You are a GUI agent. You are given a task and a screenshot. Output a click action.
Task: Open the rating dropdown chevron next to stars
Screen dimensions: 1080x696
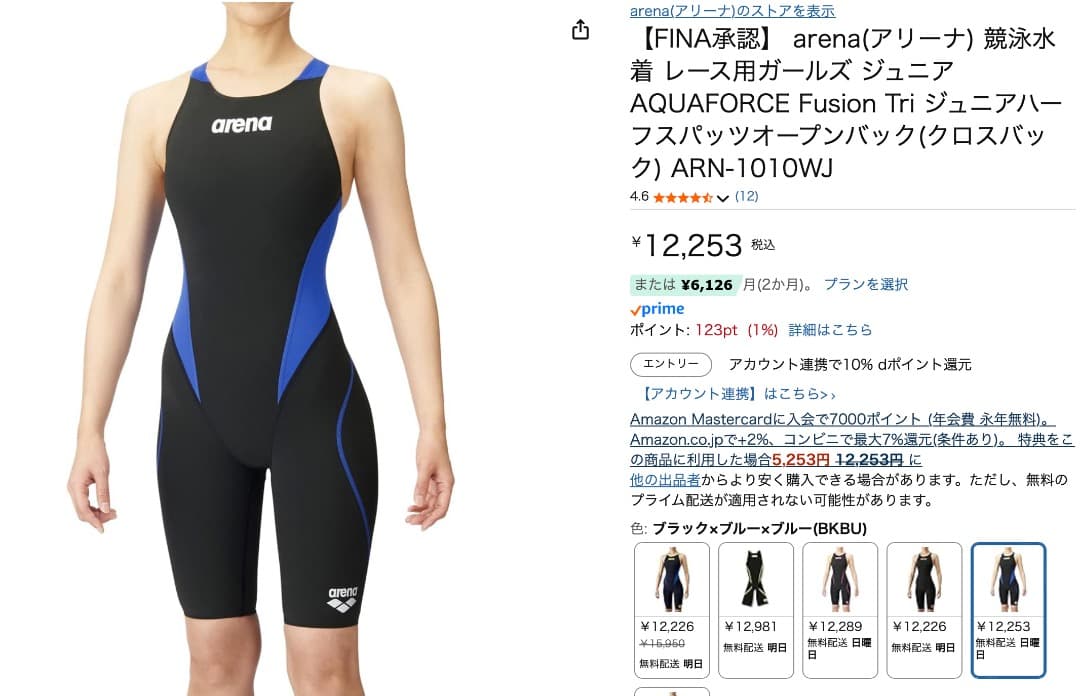[723, 198]
